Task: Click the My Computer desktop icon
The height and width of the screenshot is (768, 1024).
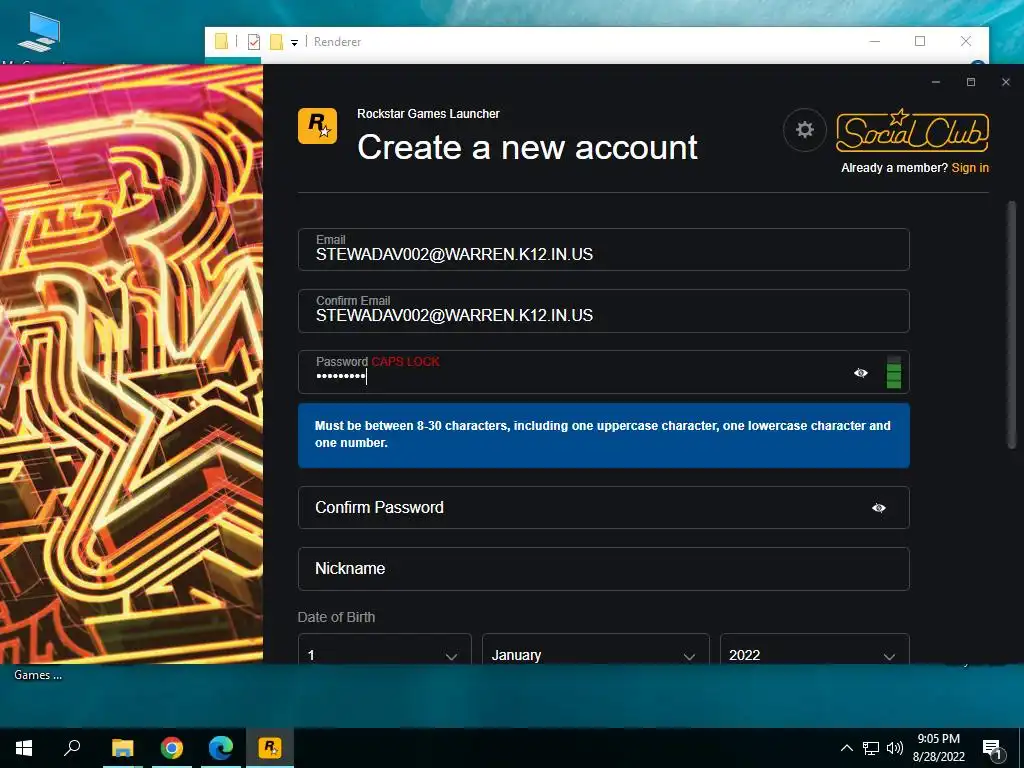Action: (x=39, y=33)
